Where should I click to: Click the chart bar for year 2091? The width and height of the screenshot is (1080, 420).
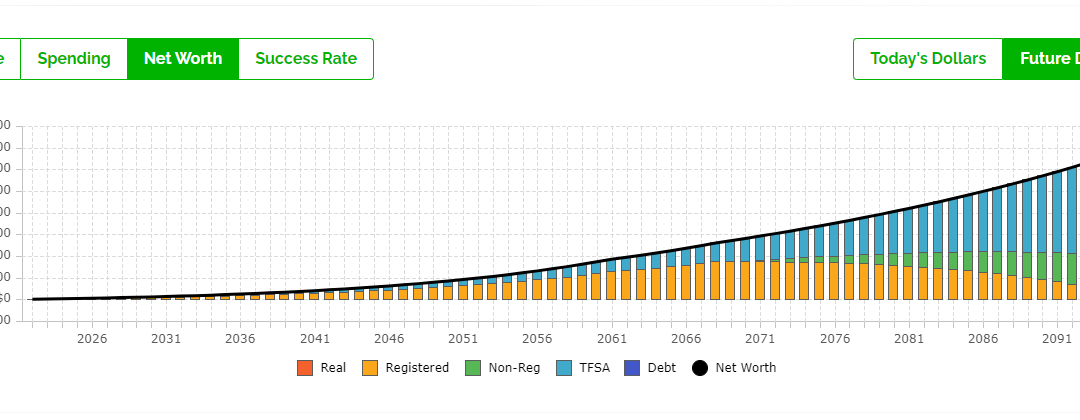1057,235
